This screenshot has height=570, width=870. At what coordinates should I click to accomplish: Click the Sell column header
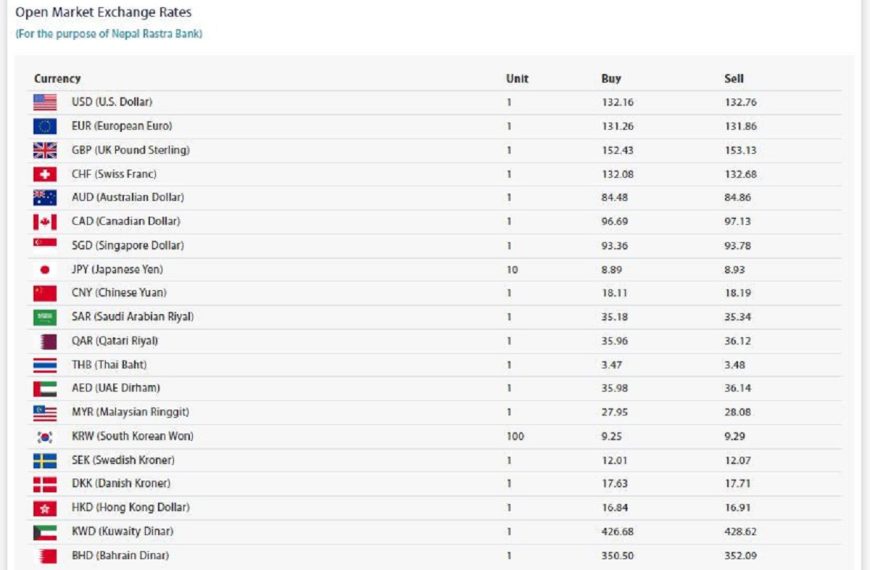pyautogui.click(x=734, y=78)
